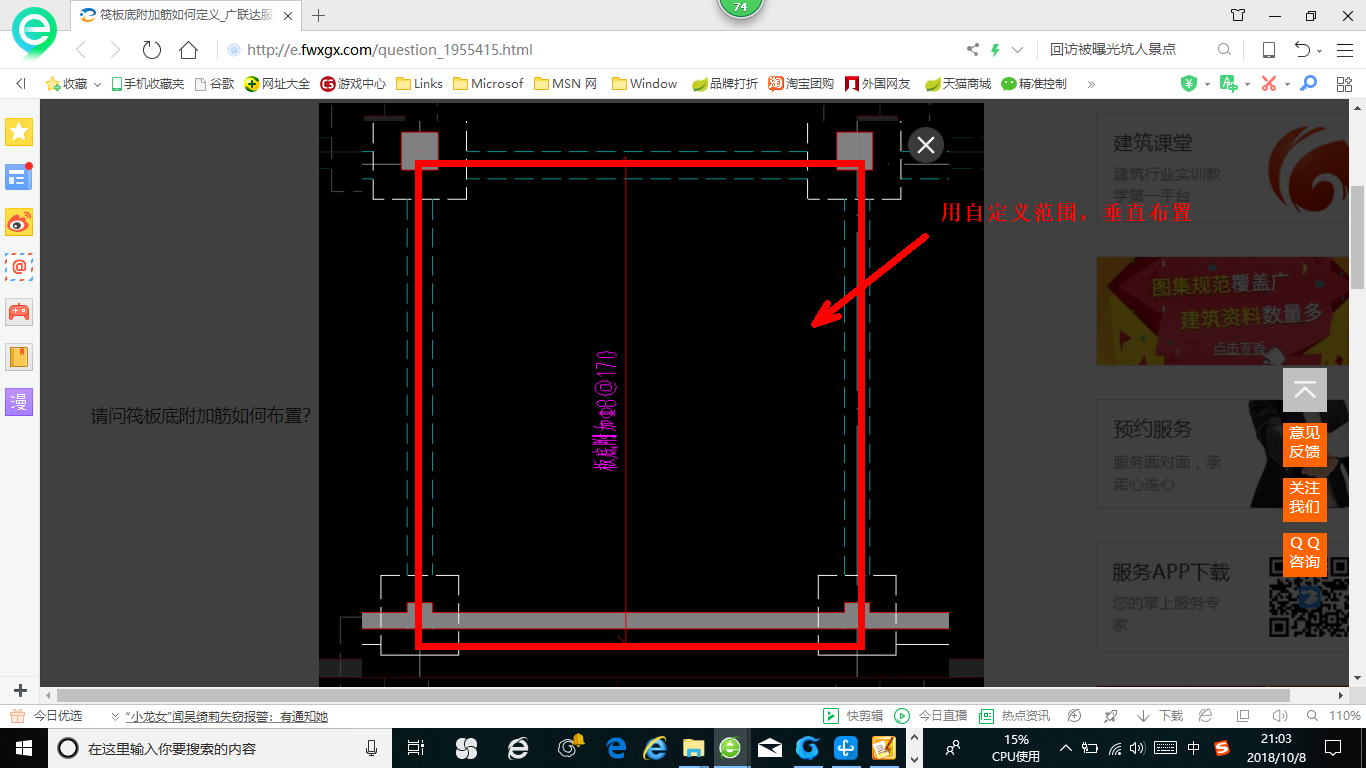The height and width of the screenshot is (768, 1366).
Task: Expand the green shield dropdown arrow
Action: pos(1207,85)
